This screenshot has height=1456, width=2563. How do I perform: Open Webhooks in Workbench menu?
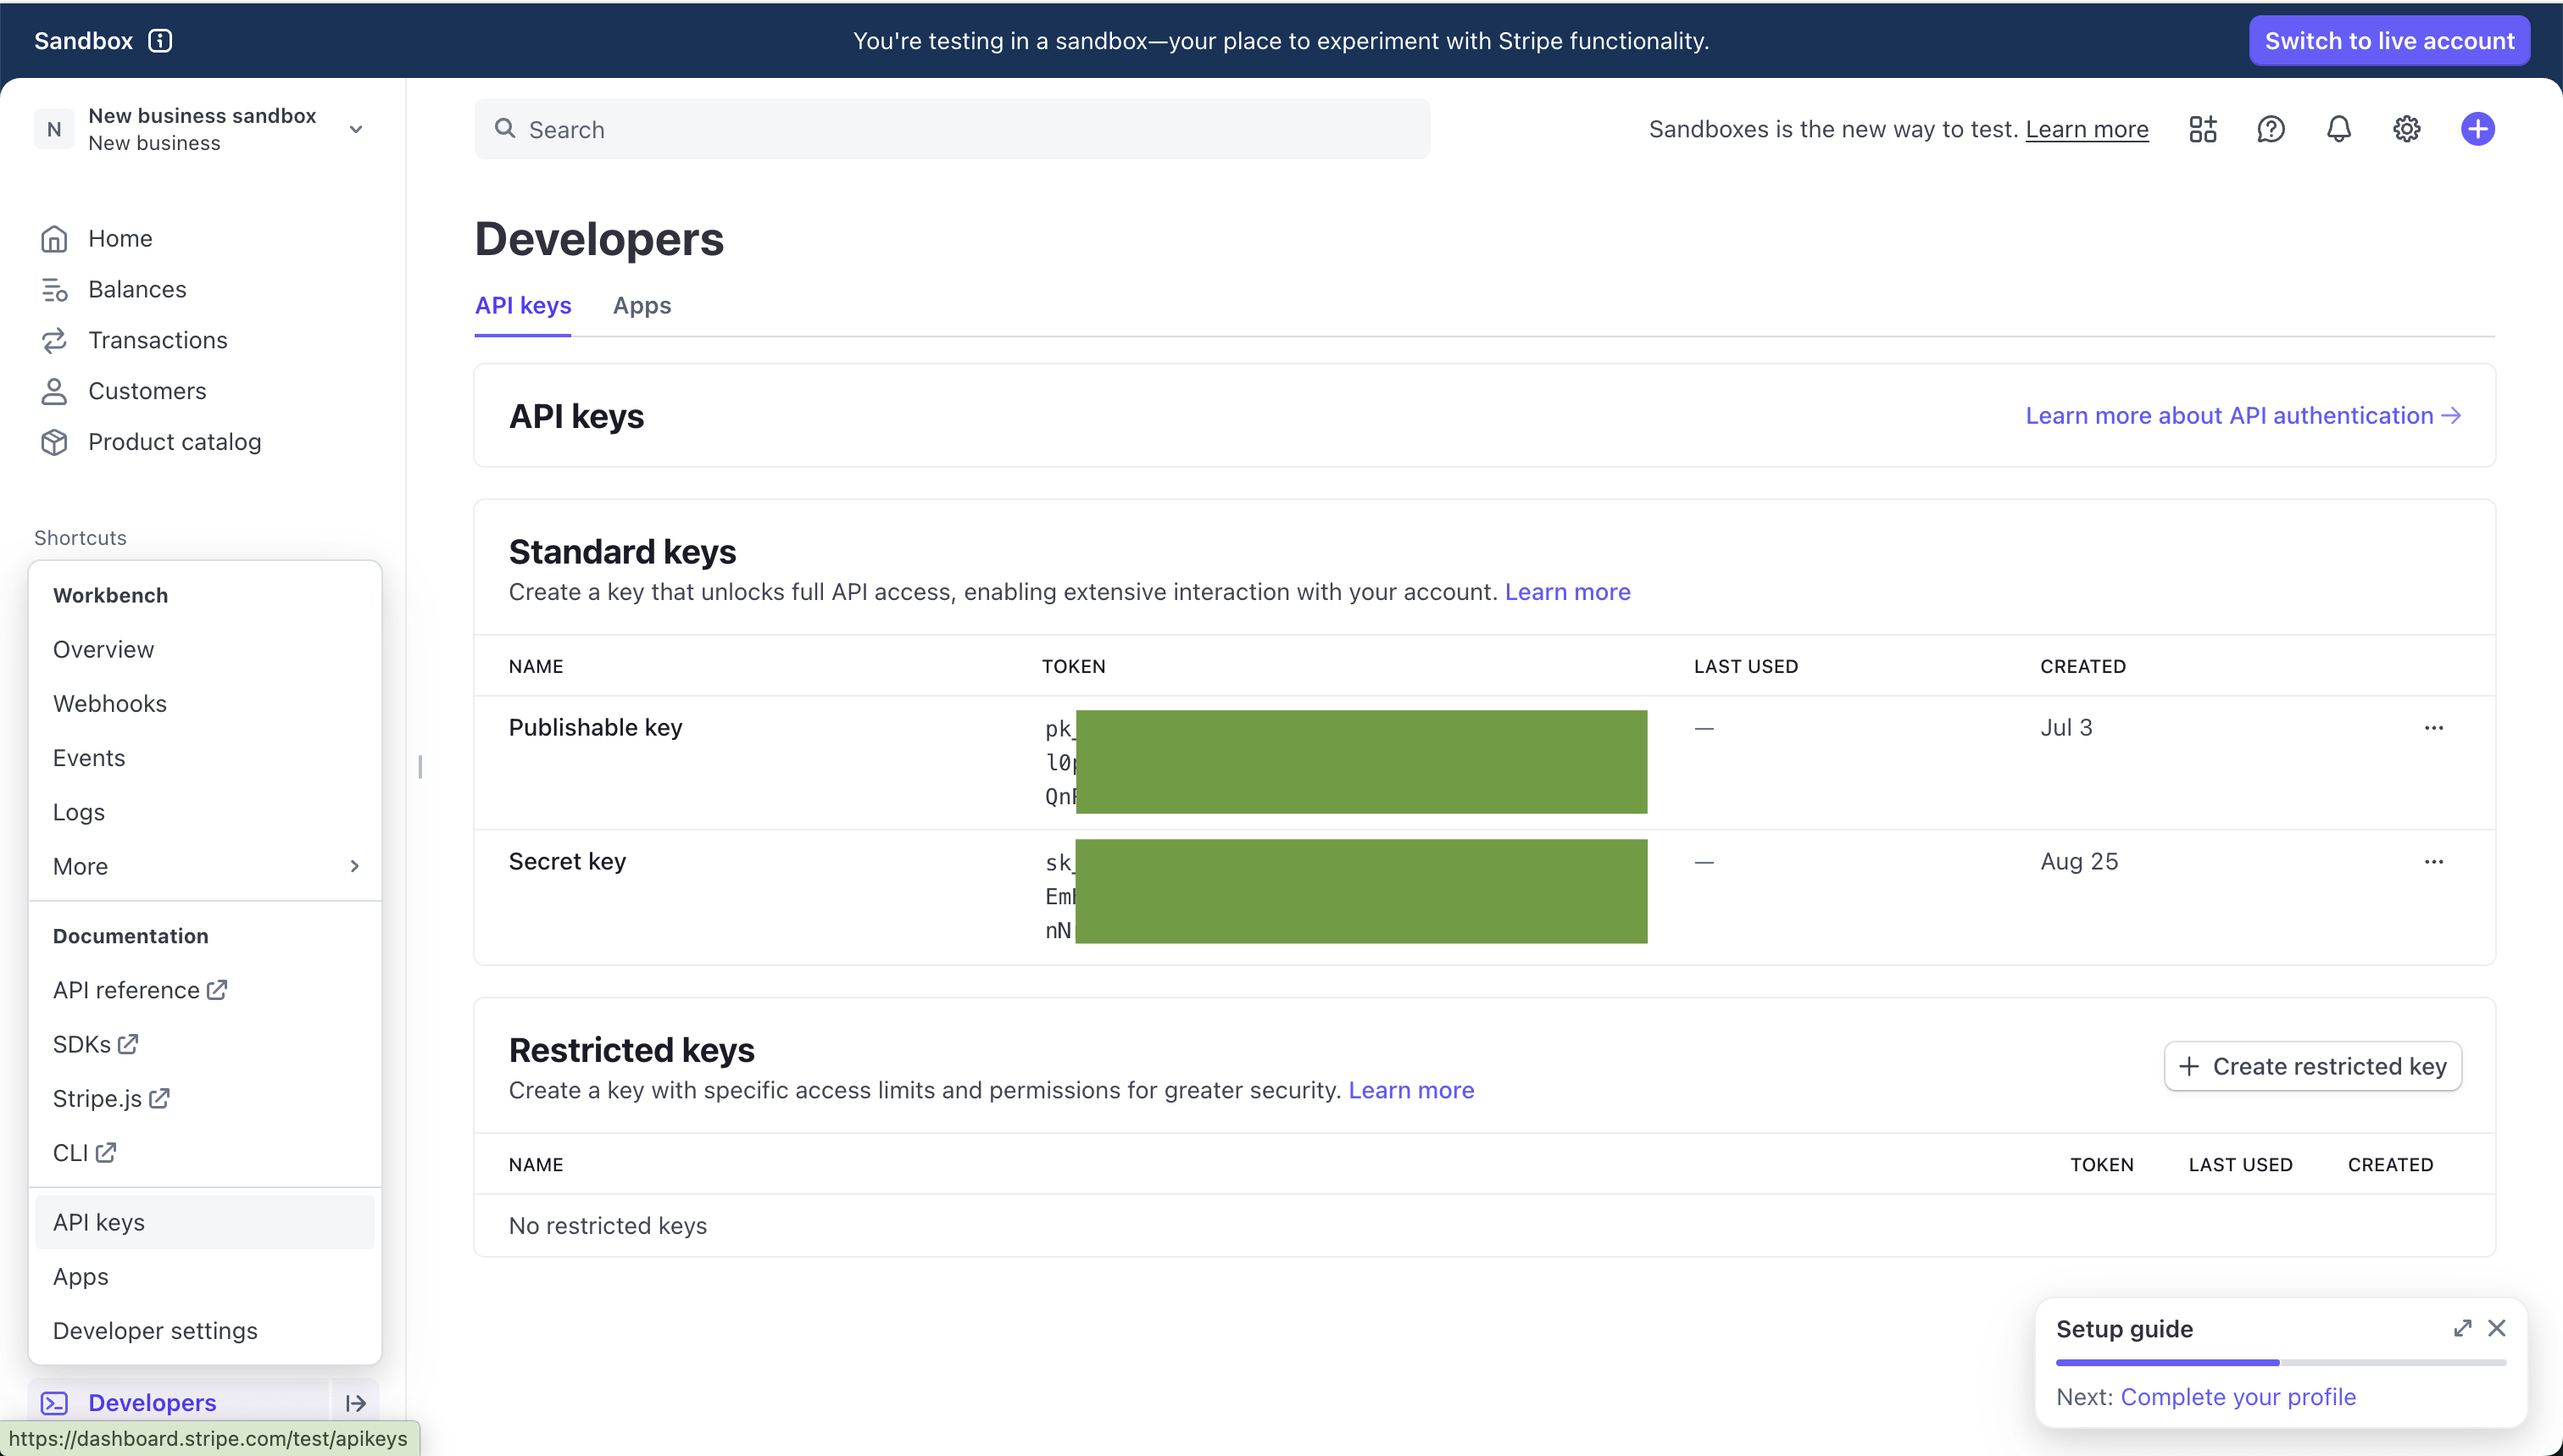tap(110, 704)
